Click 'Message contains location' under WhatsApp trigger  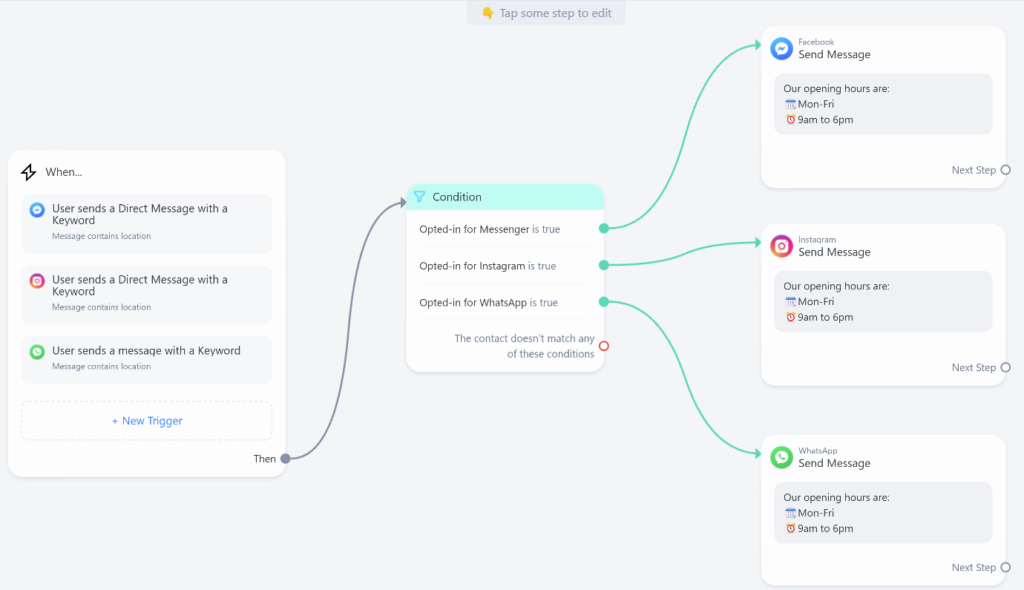101,367
